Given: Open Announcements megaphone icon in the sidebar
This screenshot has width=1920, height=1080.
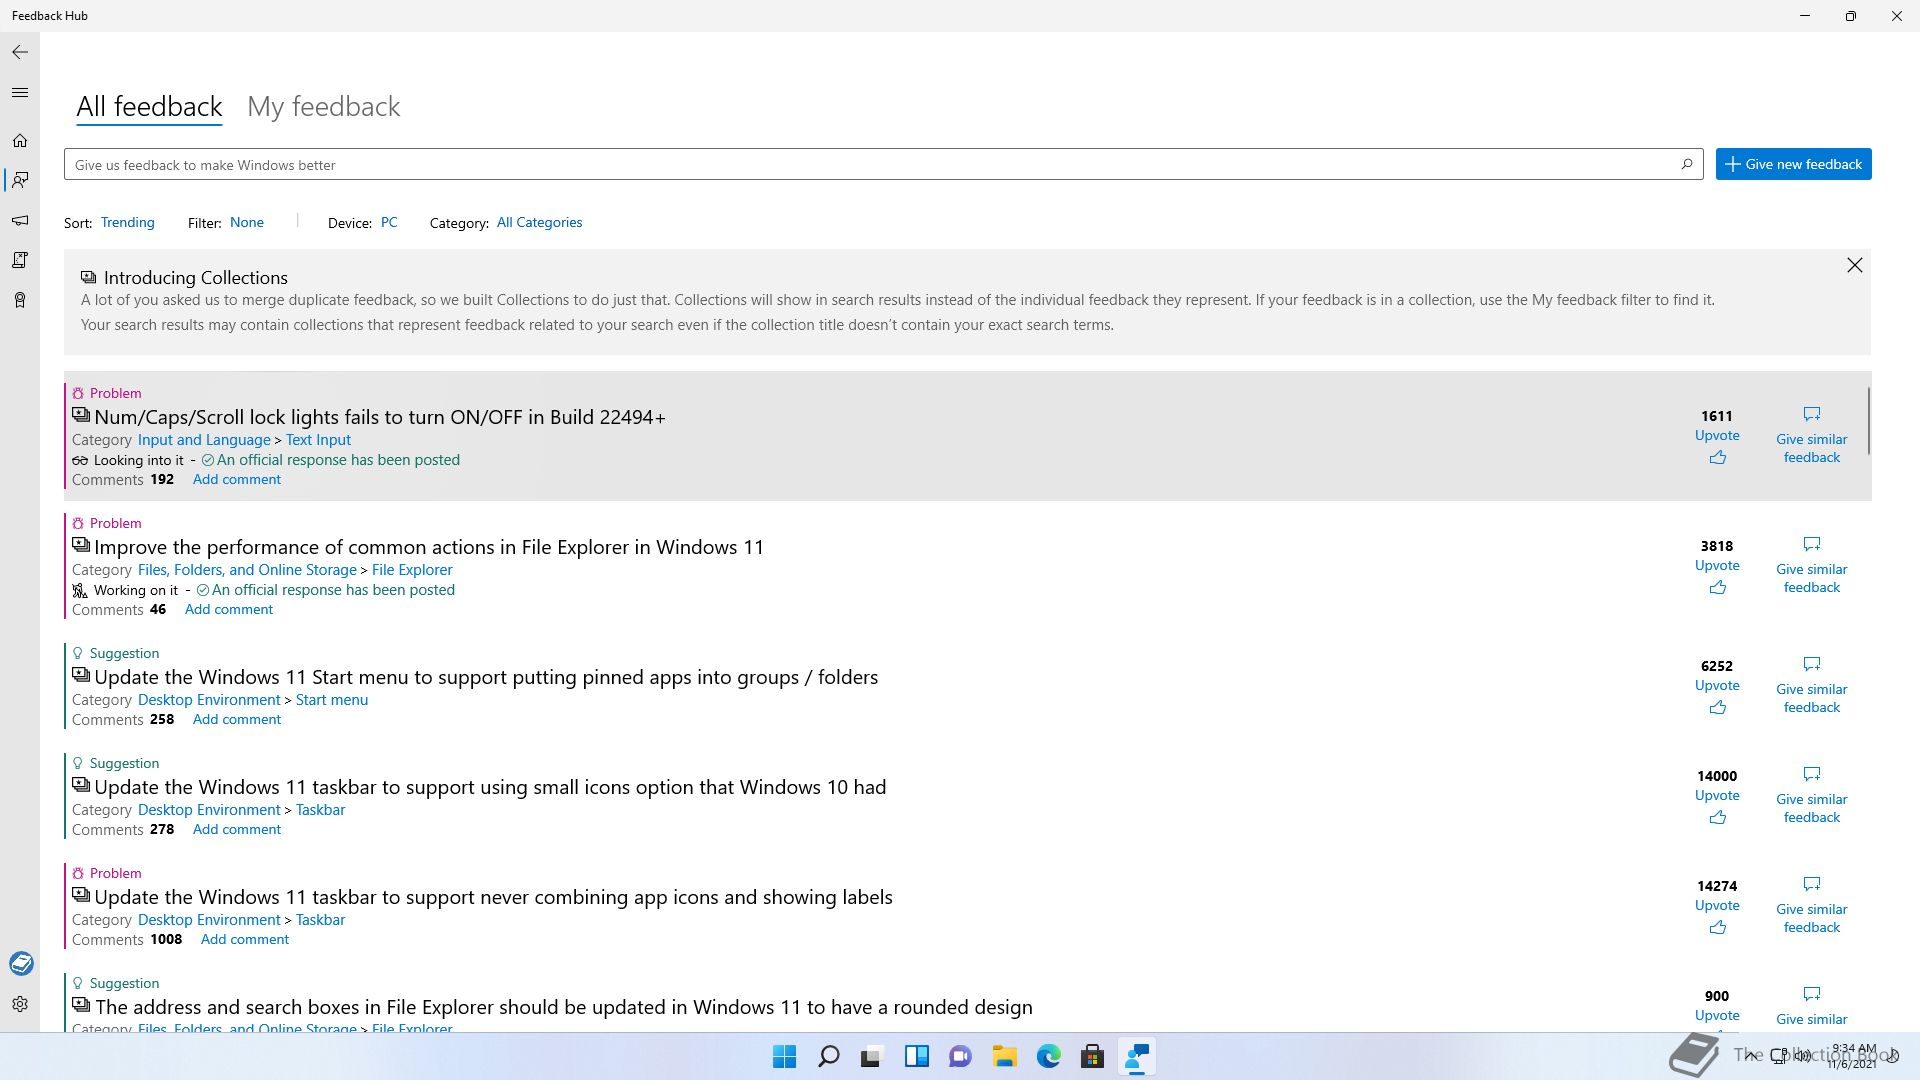Looking at the screenshot, I should point(20,220).
